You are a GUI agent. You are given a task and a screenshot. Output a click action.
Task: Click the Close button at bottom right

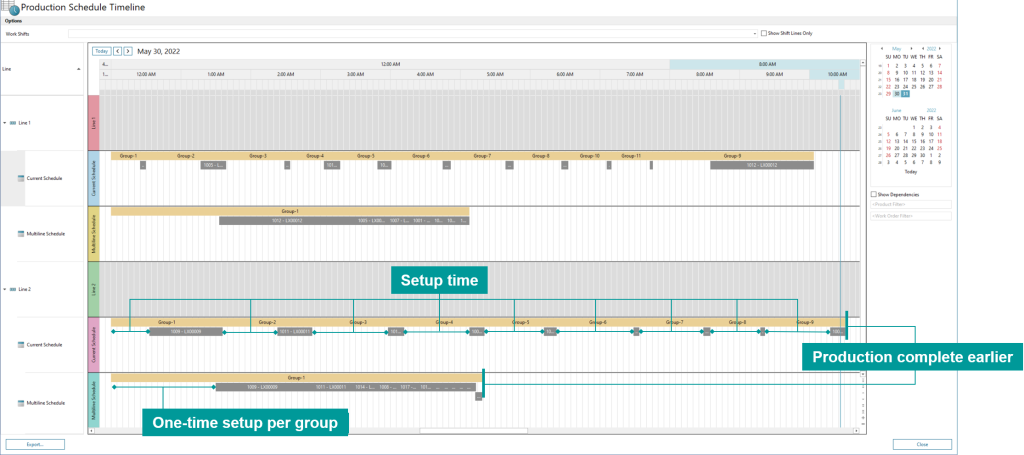click(922, 445)
